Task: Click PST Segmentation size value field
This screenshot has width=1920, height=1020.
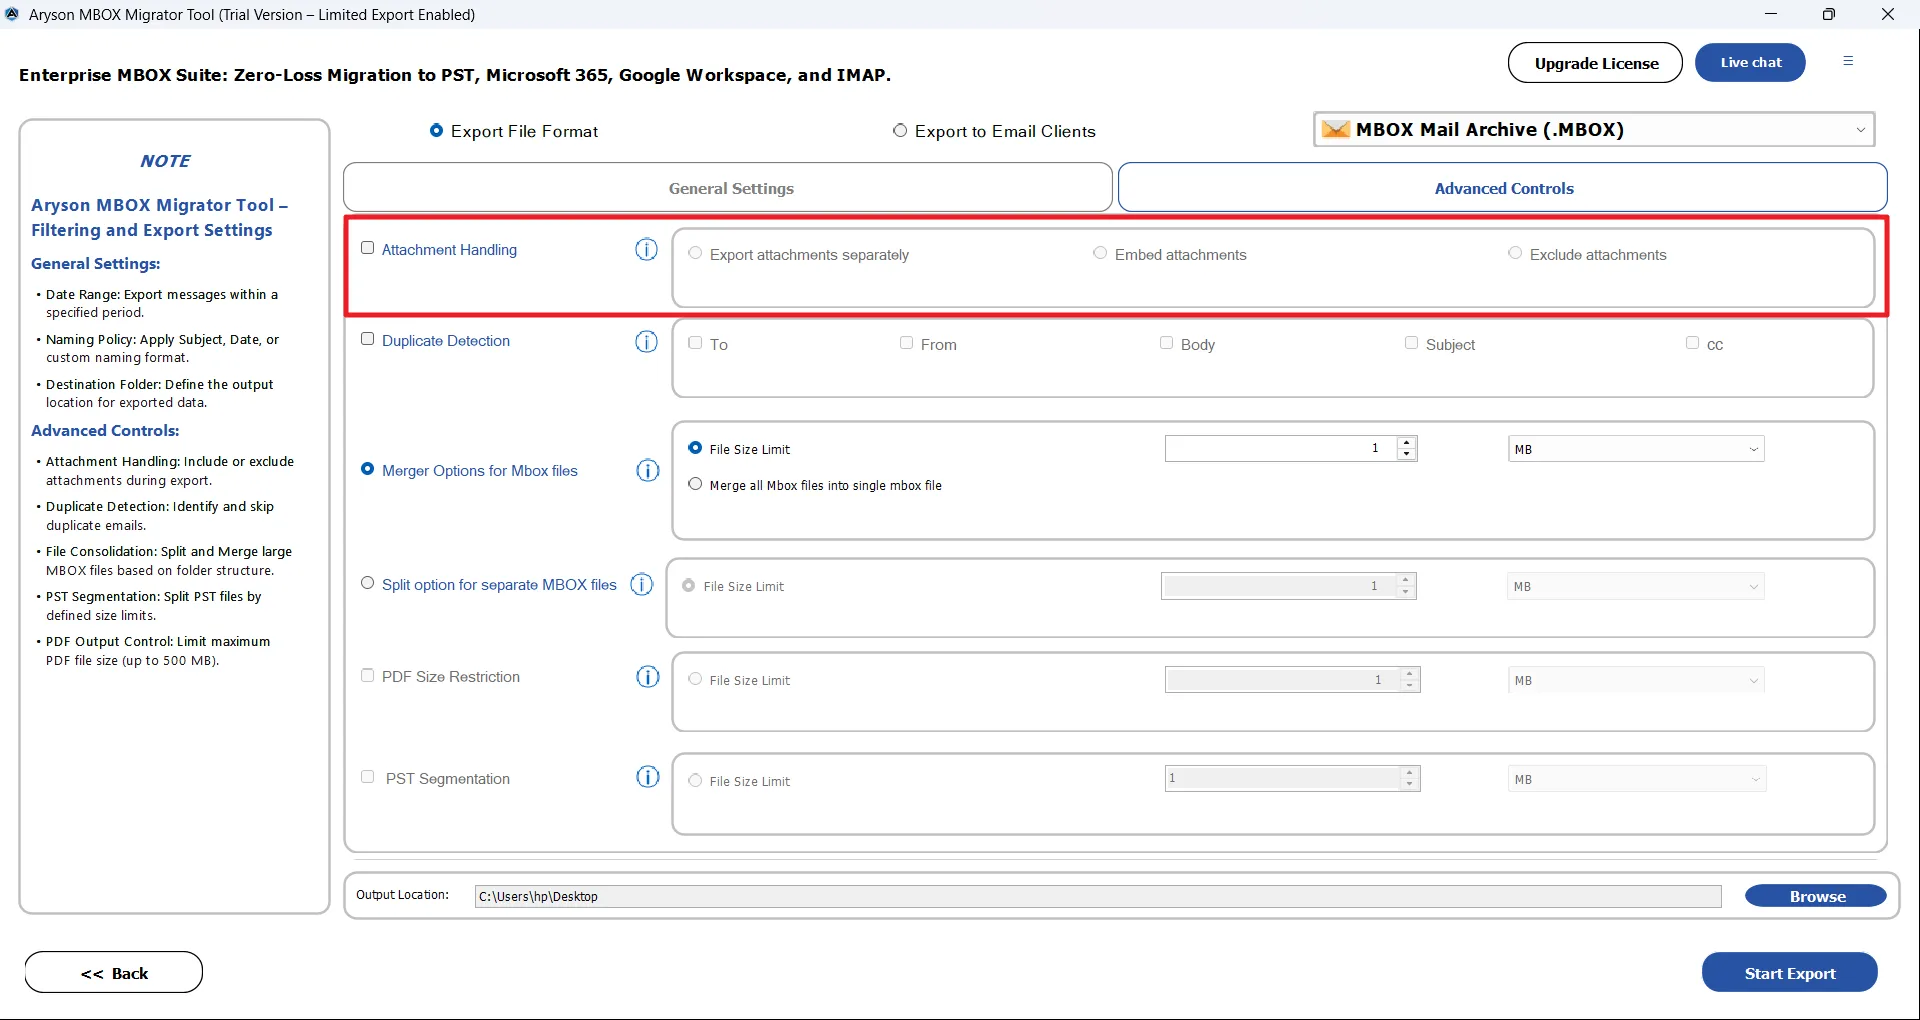Action: coord(1283,778)
